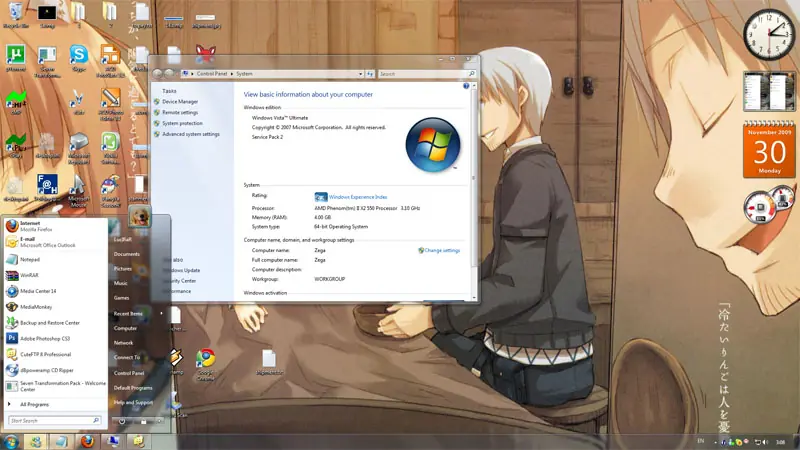Screen dimensions: 800x450
Task: Click the taskbar clock
Action: [x=780, y=442]
